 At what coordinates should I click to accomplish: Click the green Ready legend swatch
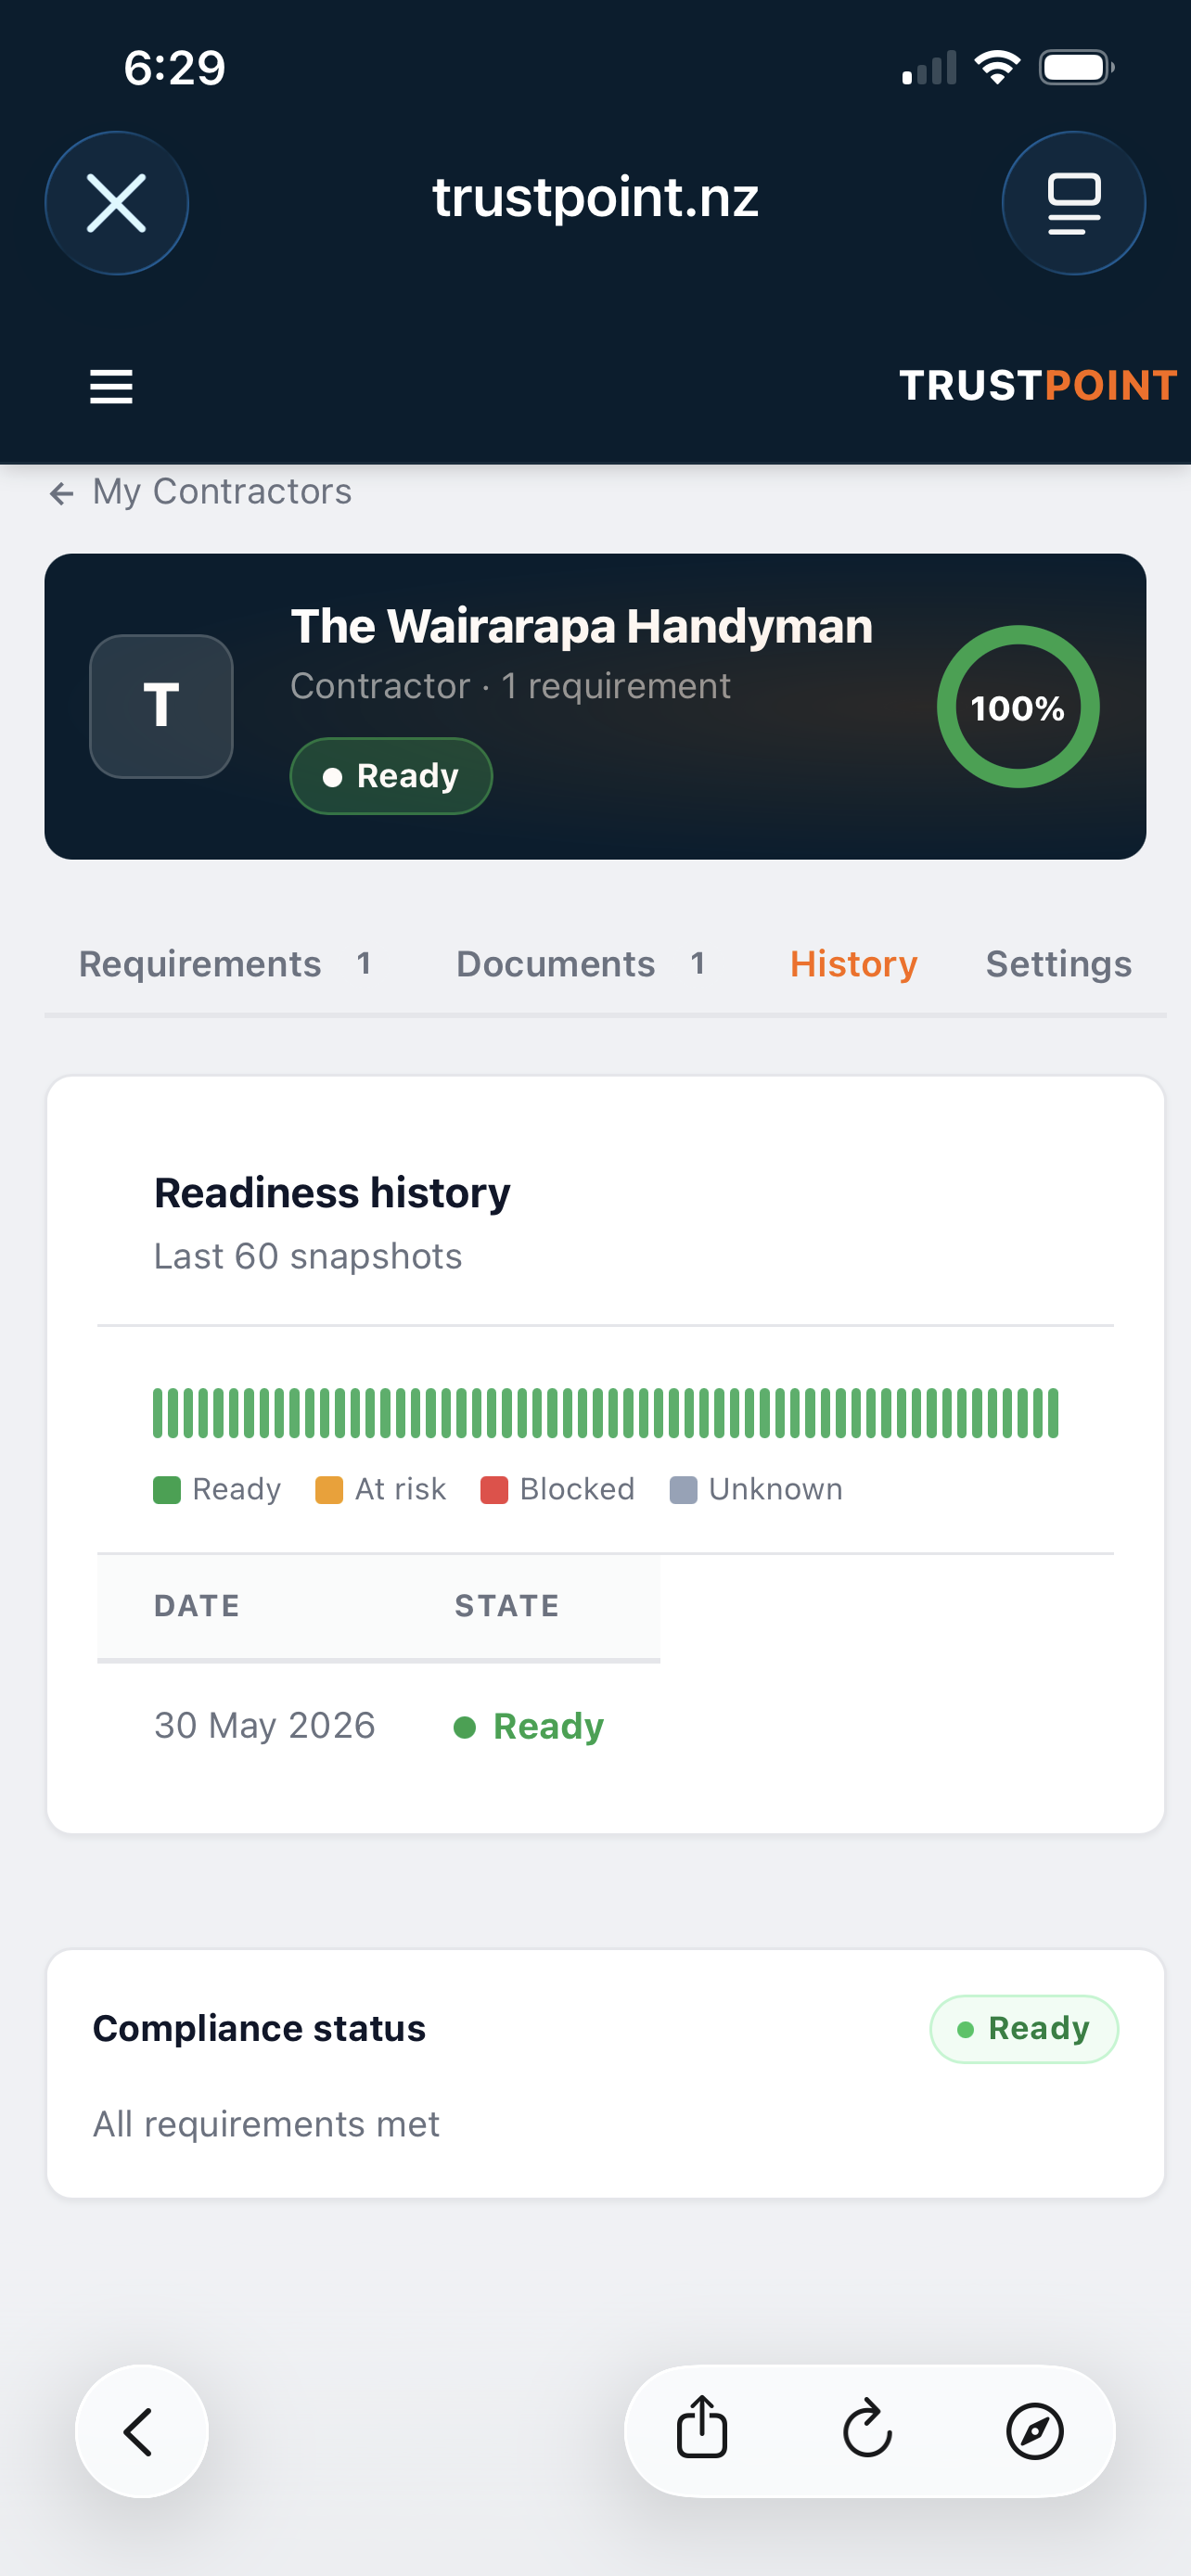167,1490
